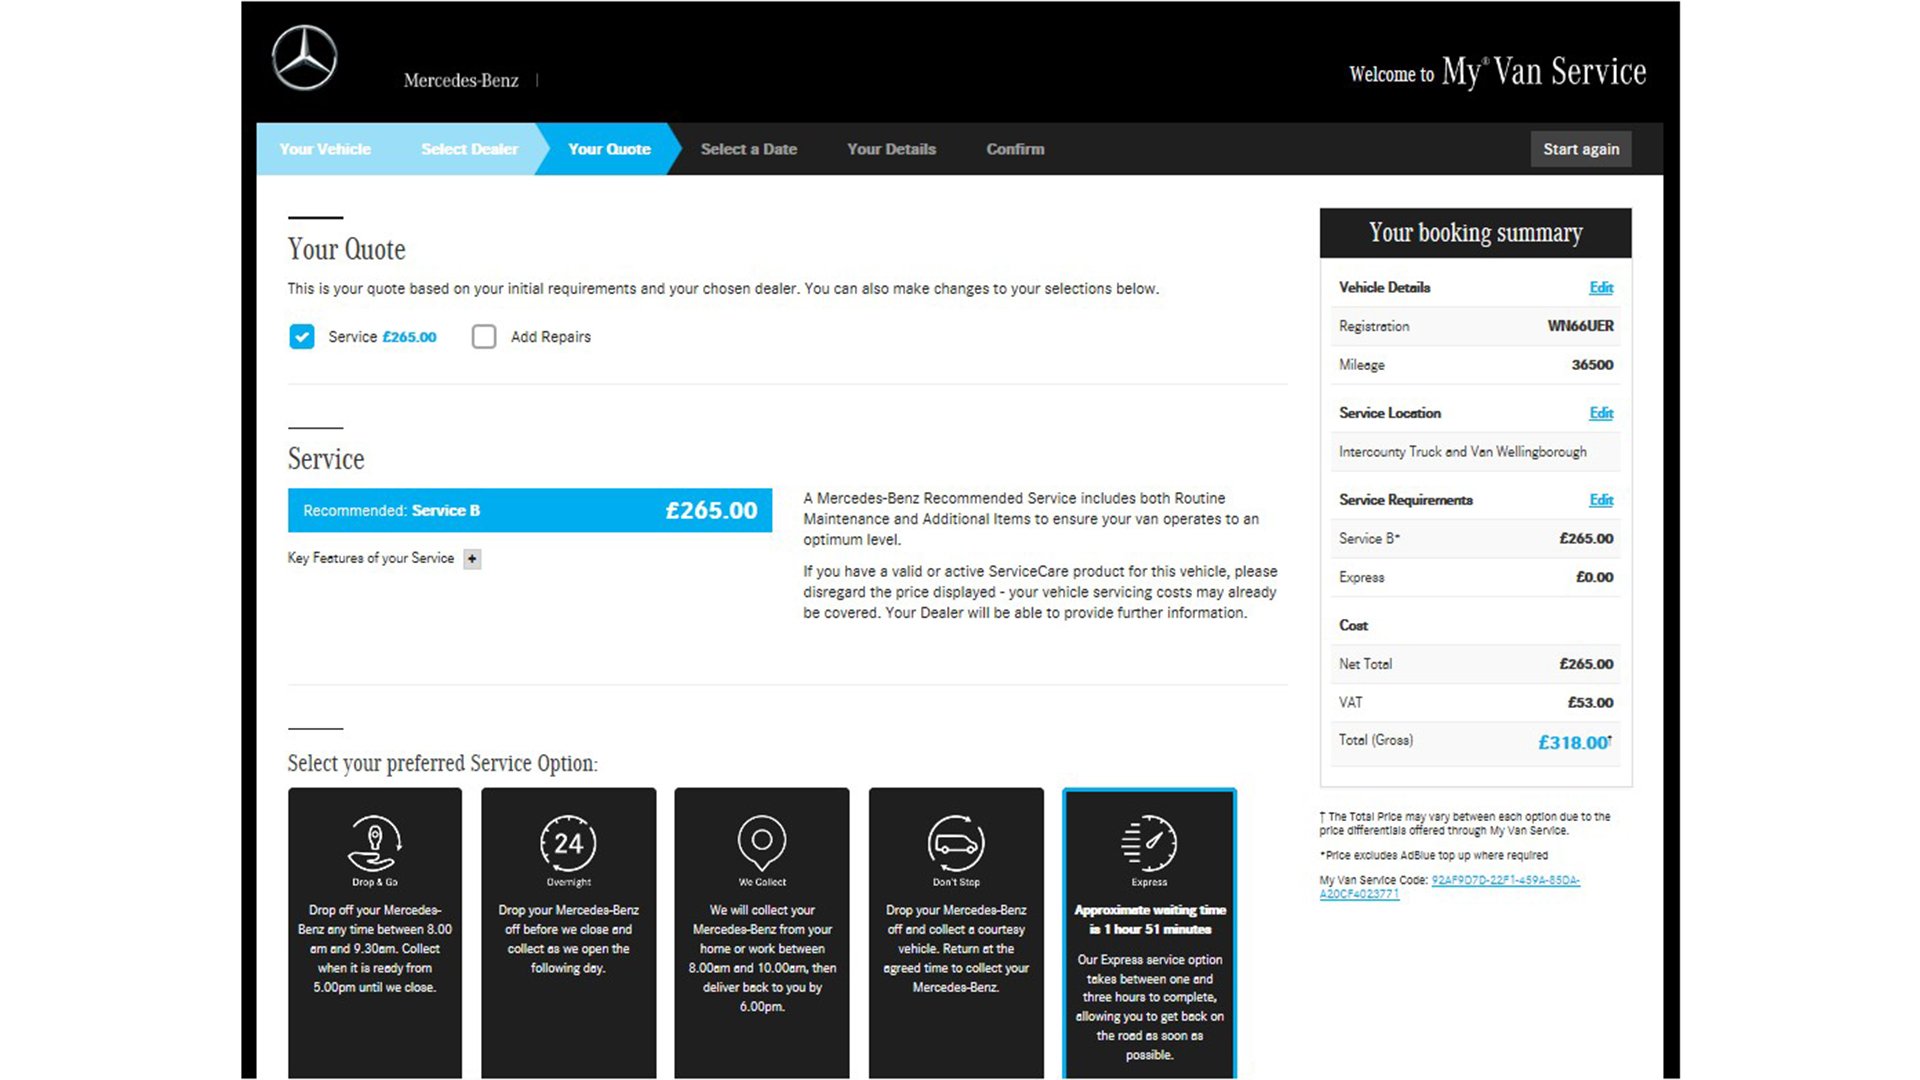
Task: Click the Mercedes-Benz star logo
Action: tap(305, 58)
